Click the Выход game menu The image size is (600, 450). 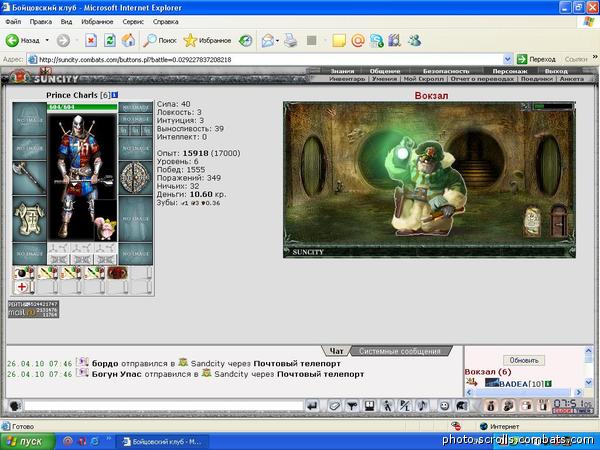coord(556,71)
